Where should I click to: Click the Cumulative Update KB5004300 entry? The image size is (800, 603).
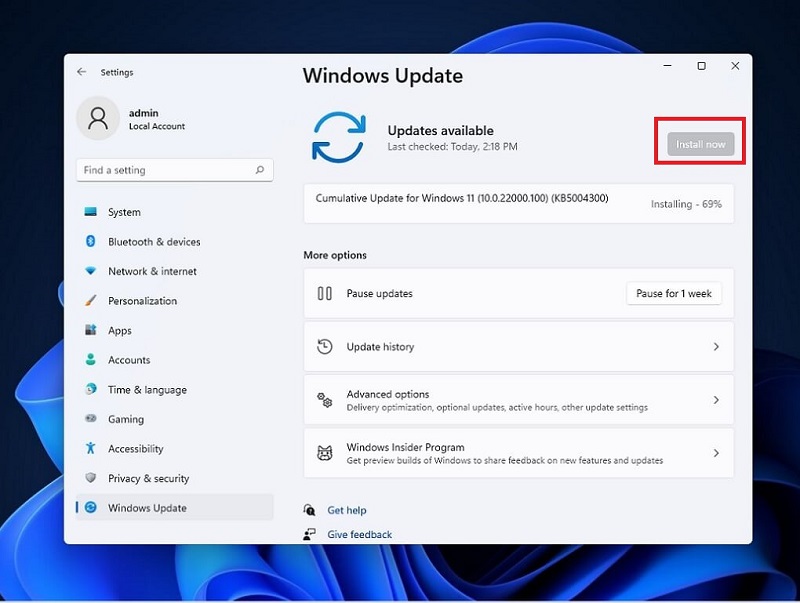(518, 204)
